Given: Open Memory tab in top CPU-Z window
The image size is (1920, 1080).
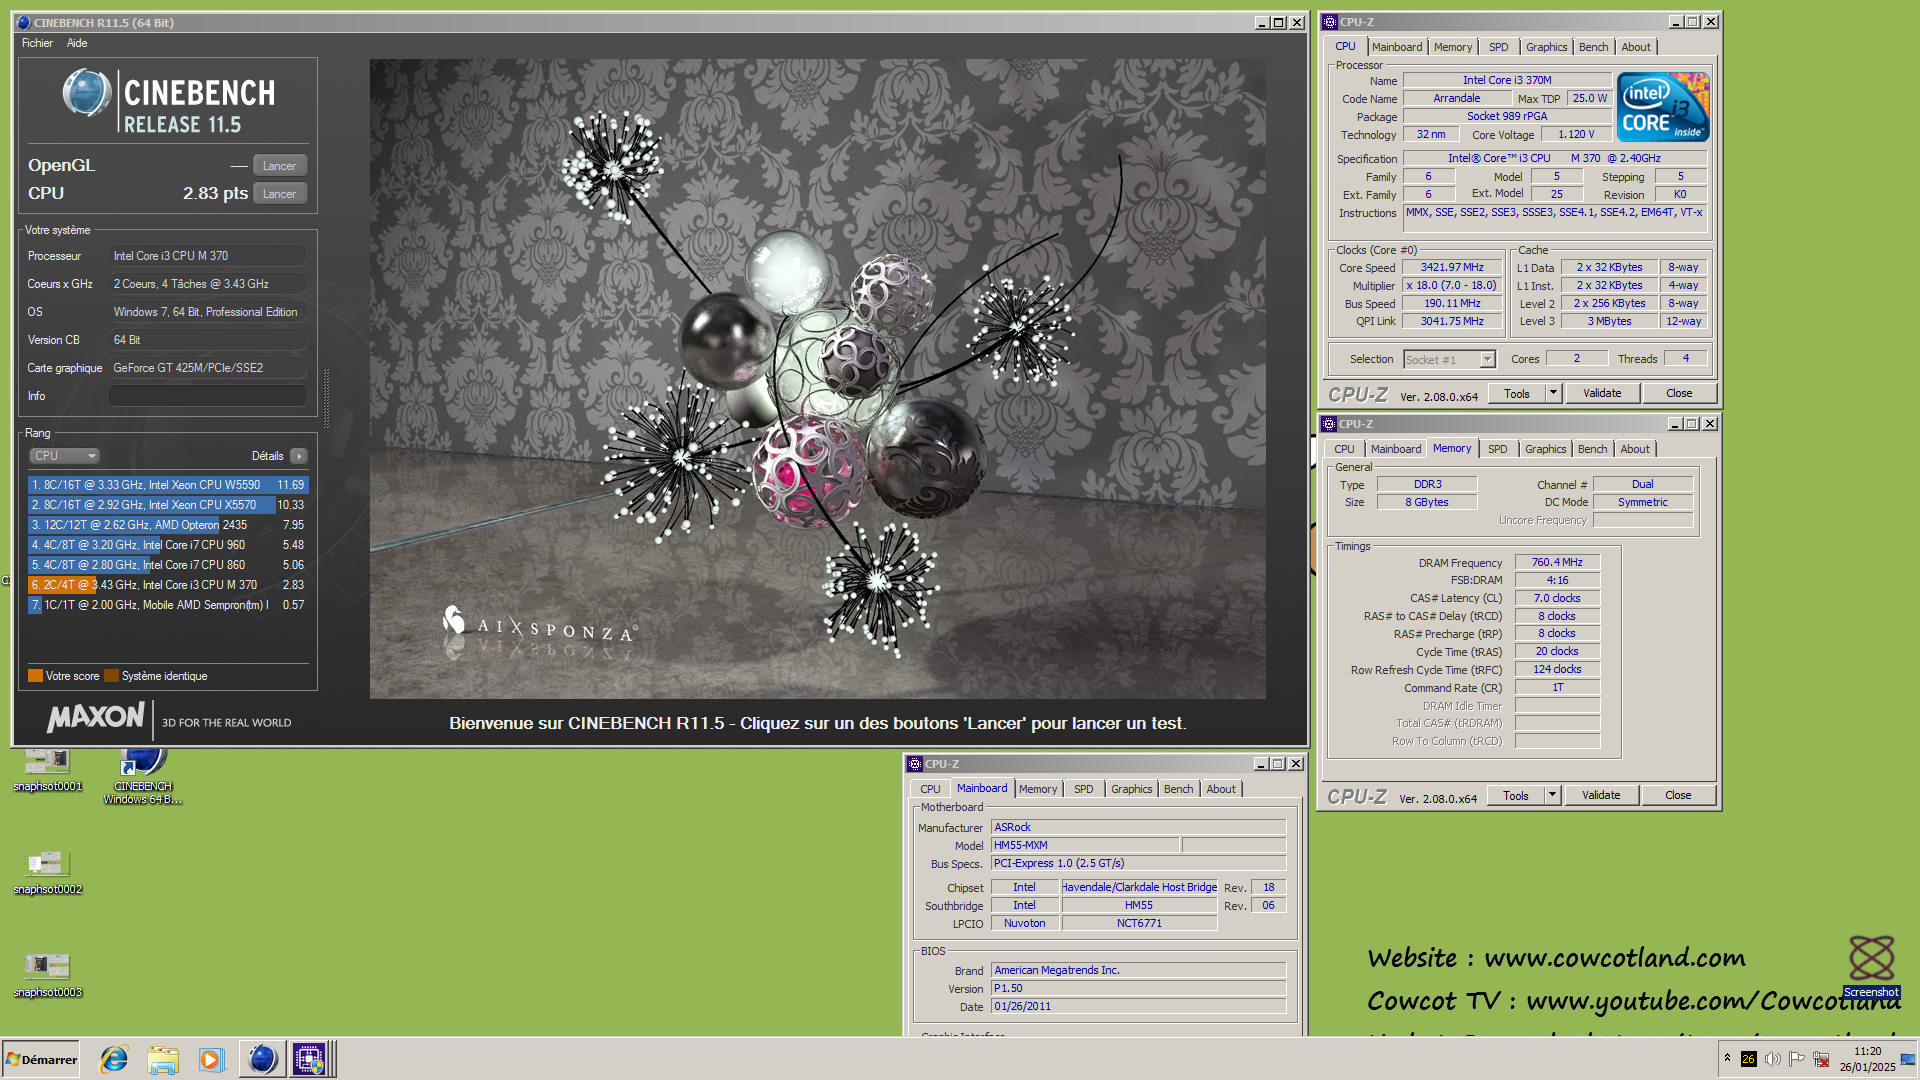Looking at the screenshot, I should [x=1452, y=47].
